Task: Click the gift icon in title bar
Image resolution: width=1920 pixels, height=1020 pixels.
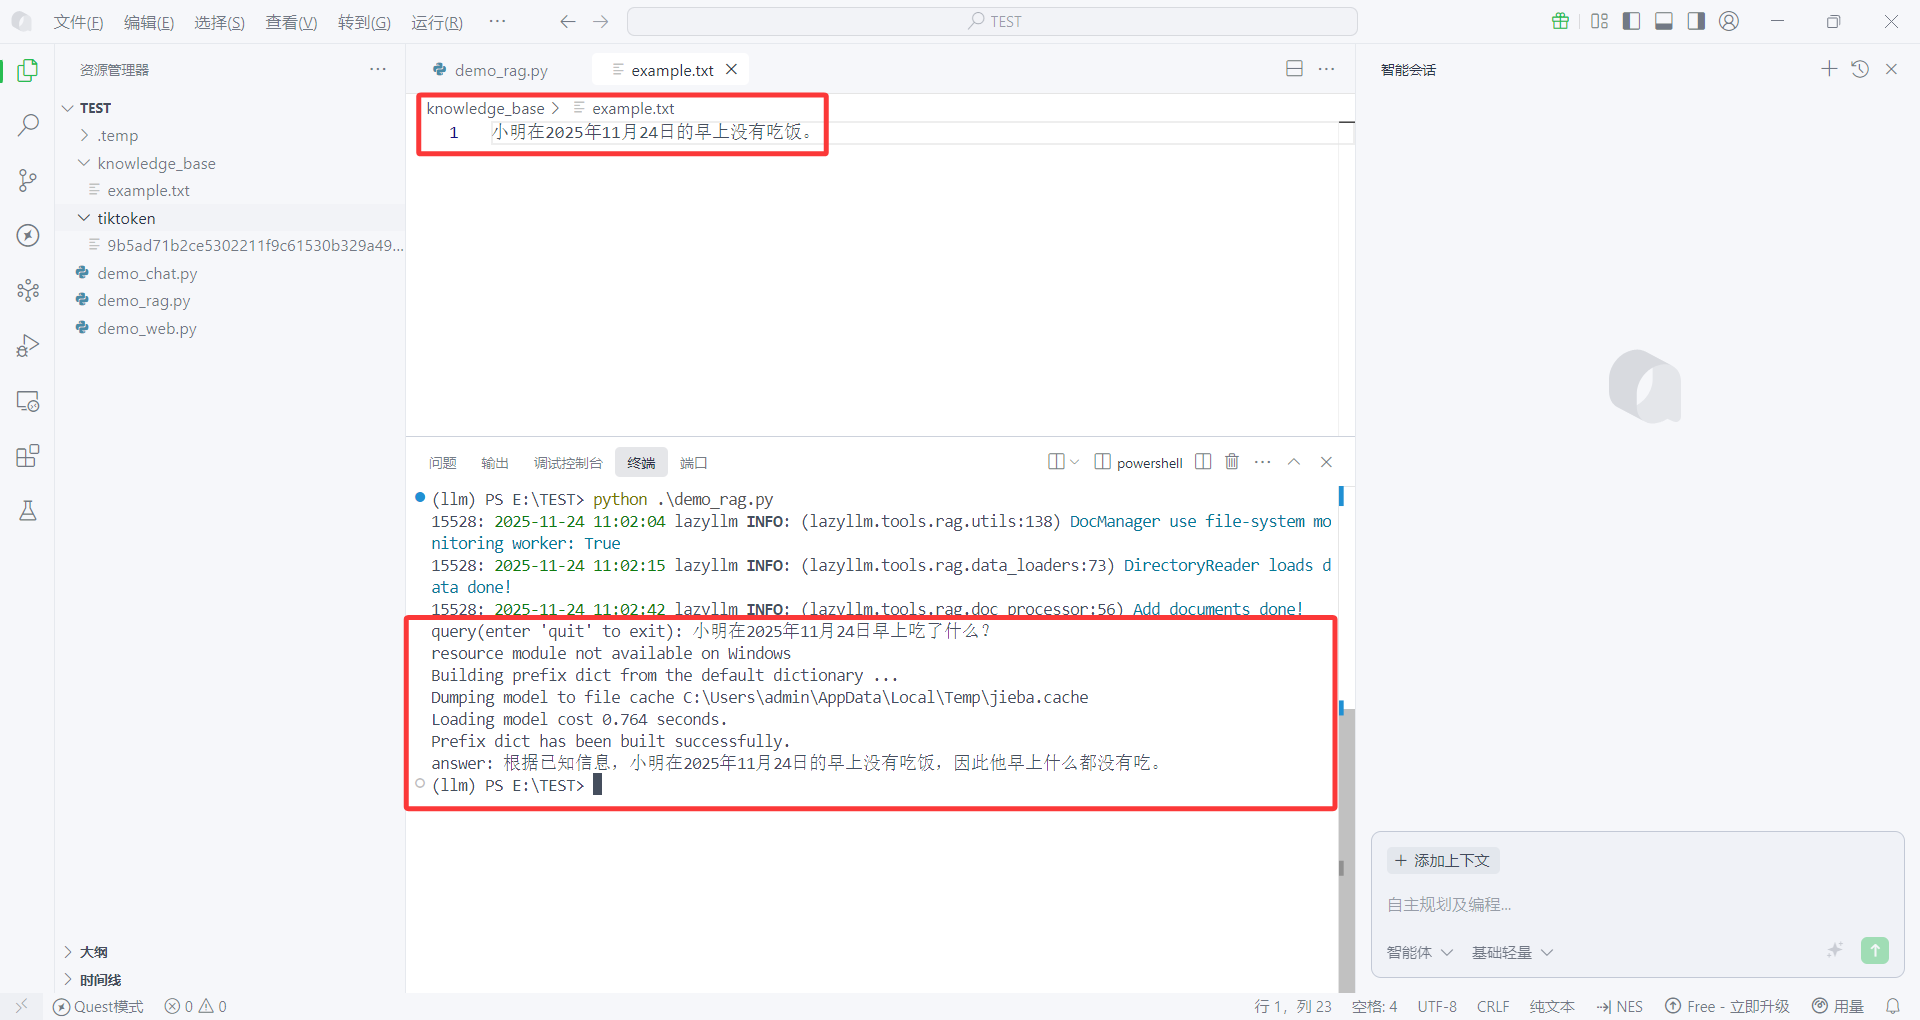Action: click(1560, 21)
